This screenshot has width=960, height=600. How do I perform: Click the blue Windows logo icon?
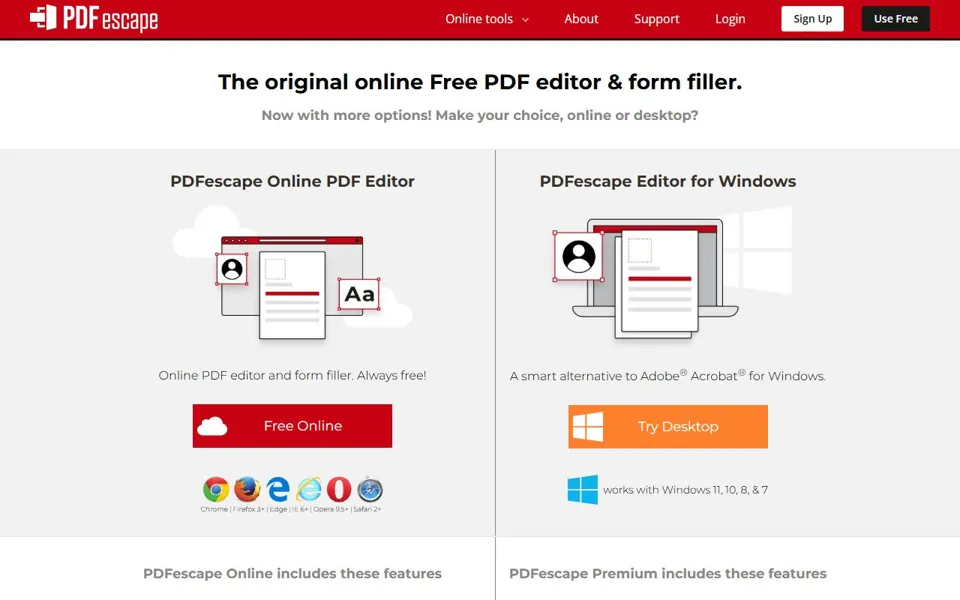(582, 489)
